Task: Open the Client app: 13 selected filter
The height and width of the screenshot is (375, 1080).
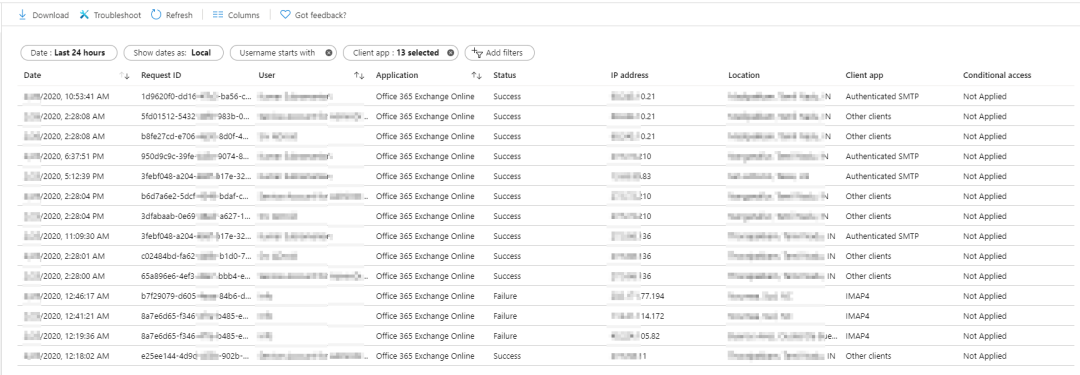Action: [395, 53]
